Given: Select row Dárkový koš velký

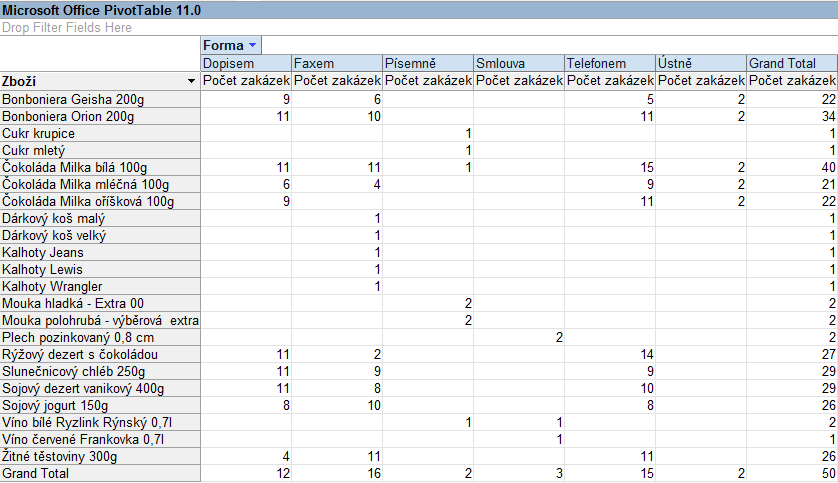Looking at the screenshot, I should 100,236.
